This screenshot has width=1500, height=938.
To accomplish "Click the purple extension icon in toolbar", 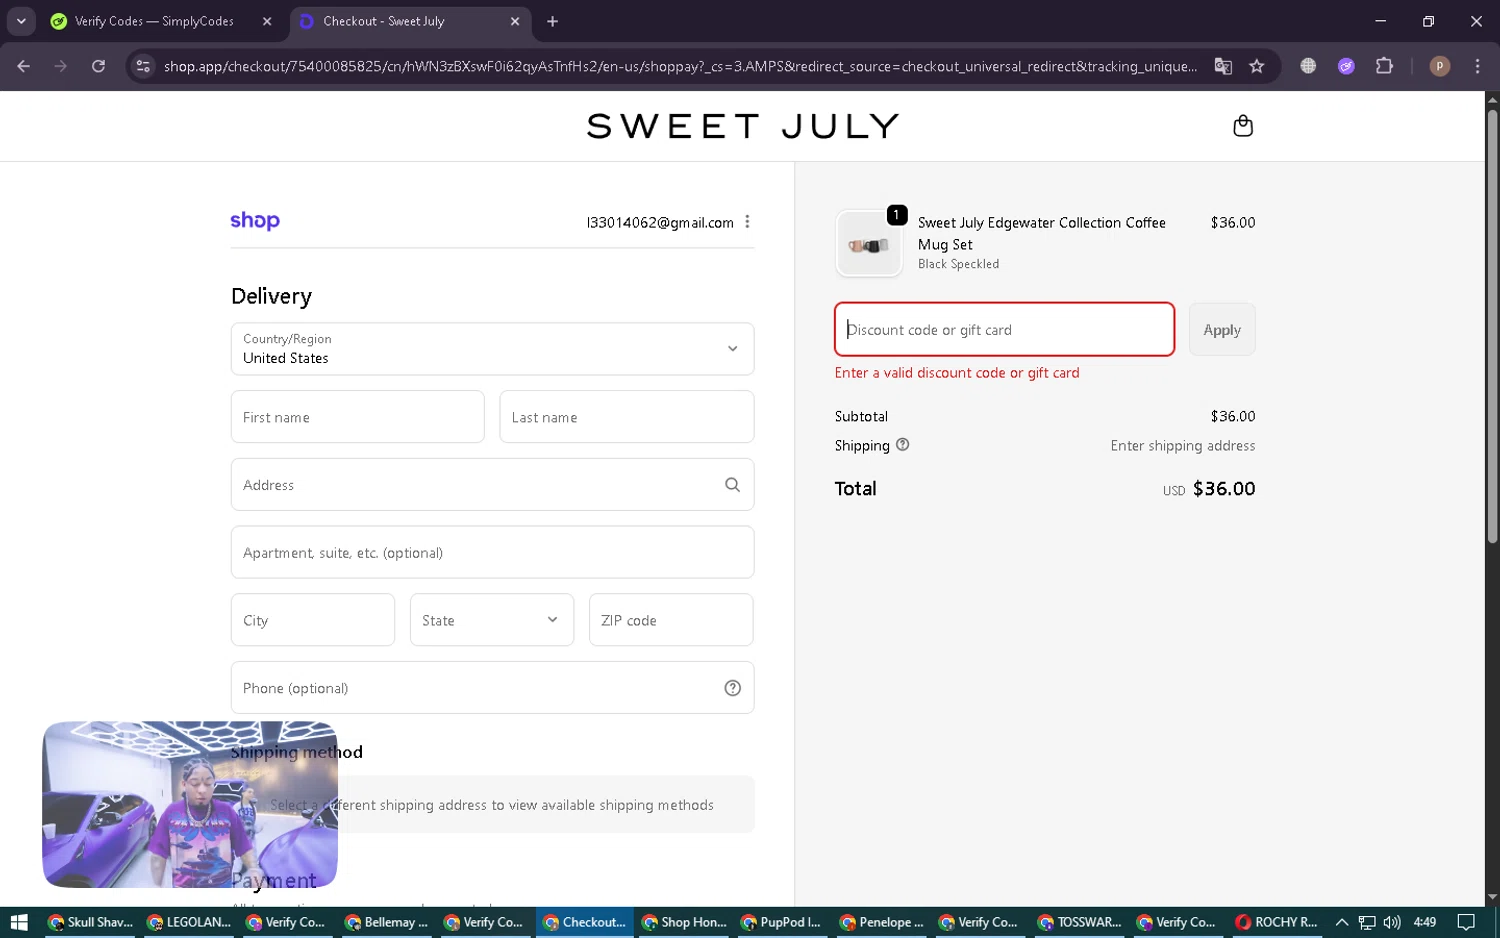I will coord(1346,66).
